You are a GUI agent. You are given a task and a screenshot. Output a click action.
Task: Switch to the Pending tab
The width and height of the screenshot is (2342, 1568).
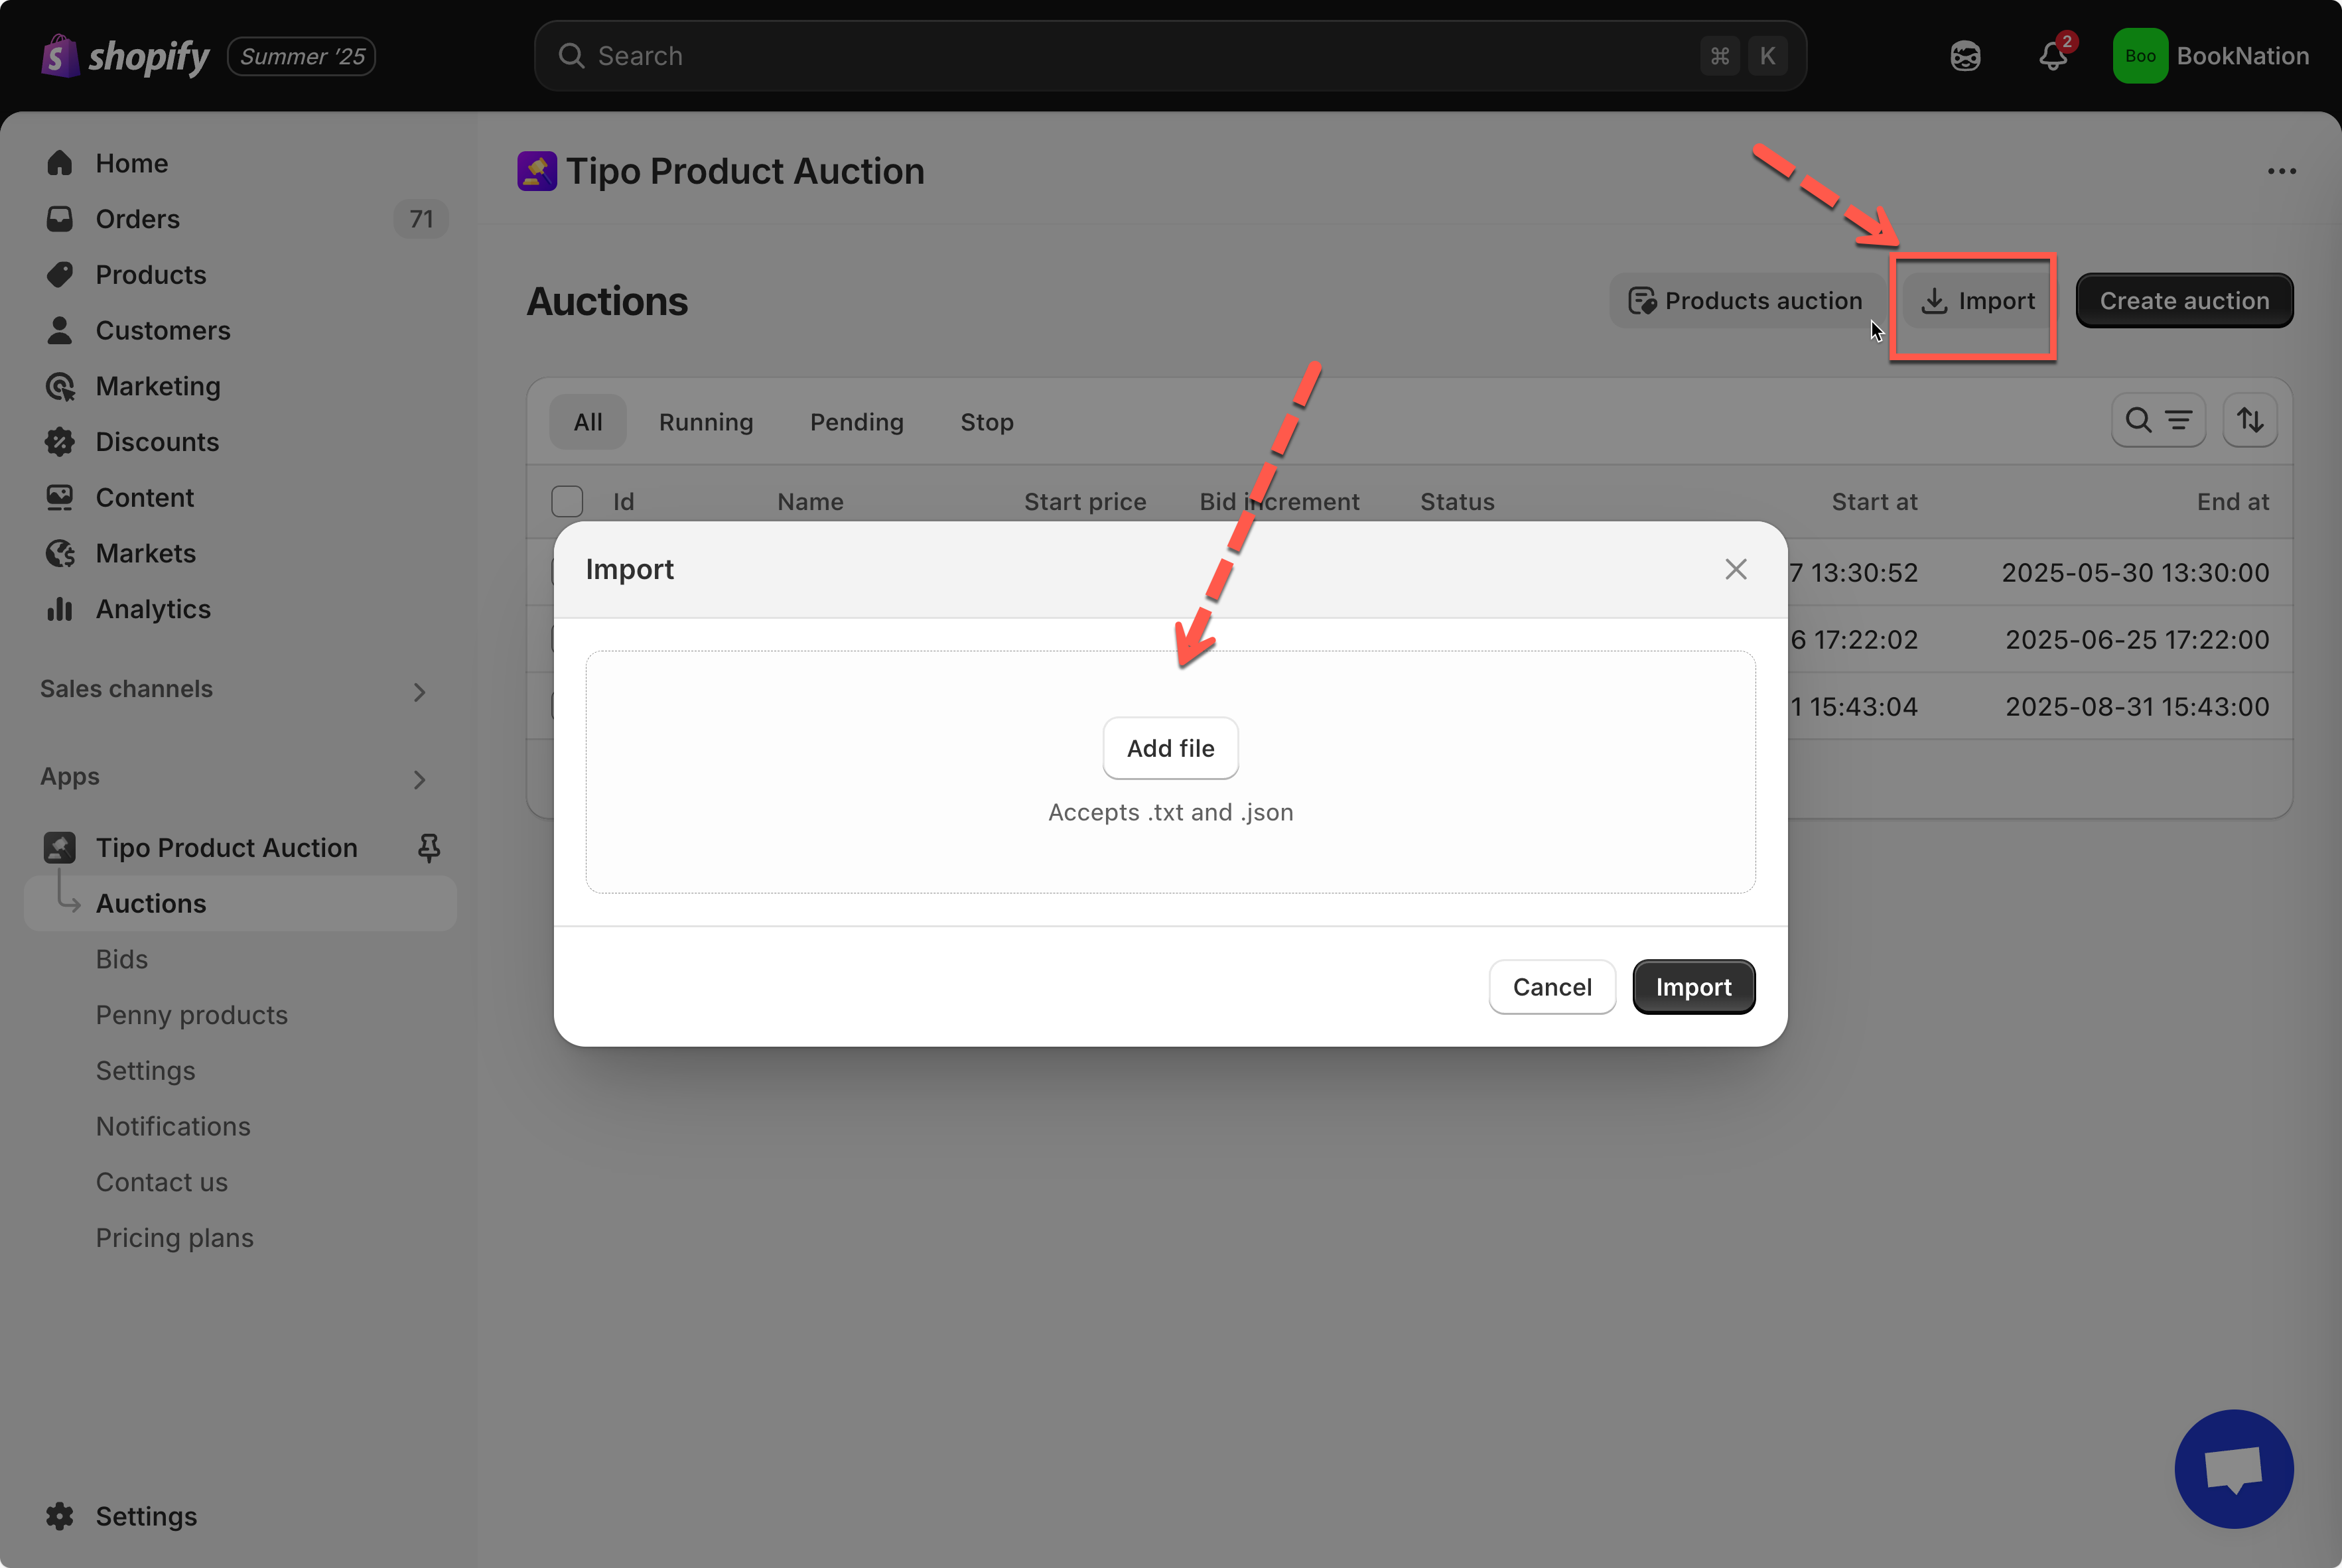tap(856, 422)
